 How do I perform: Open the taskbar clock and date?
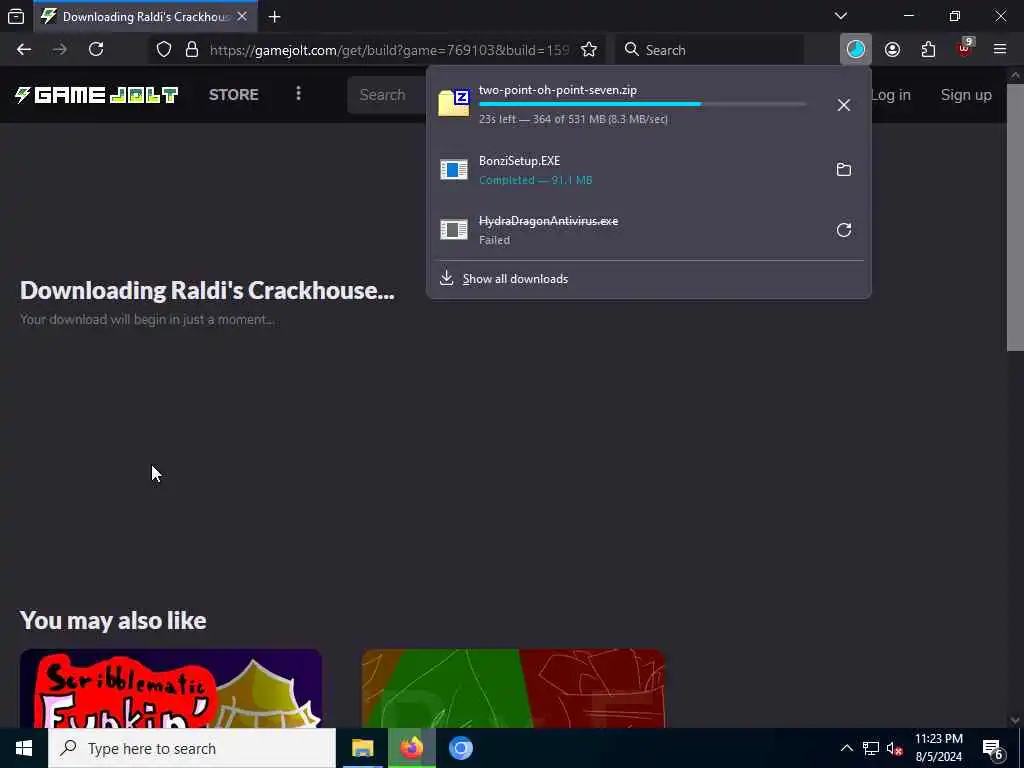point(938,748)
